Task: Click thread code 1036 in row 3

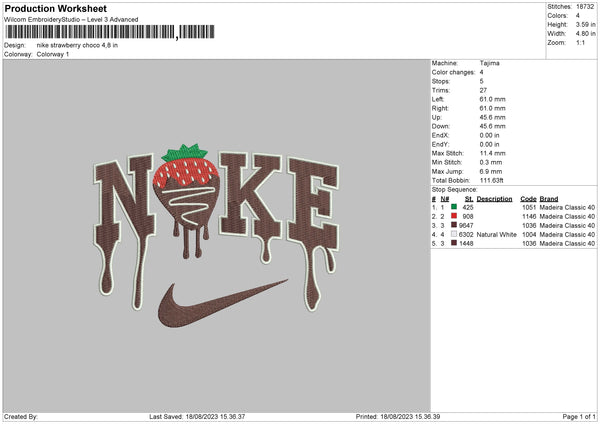Action: point(529,225)
